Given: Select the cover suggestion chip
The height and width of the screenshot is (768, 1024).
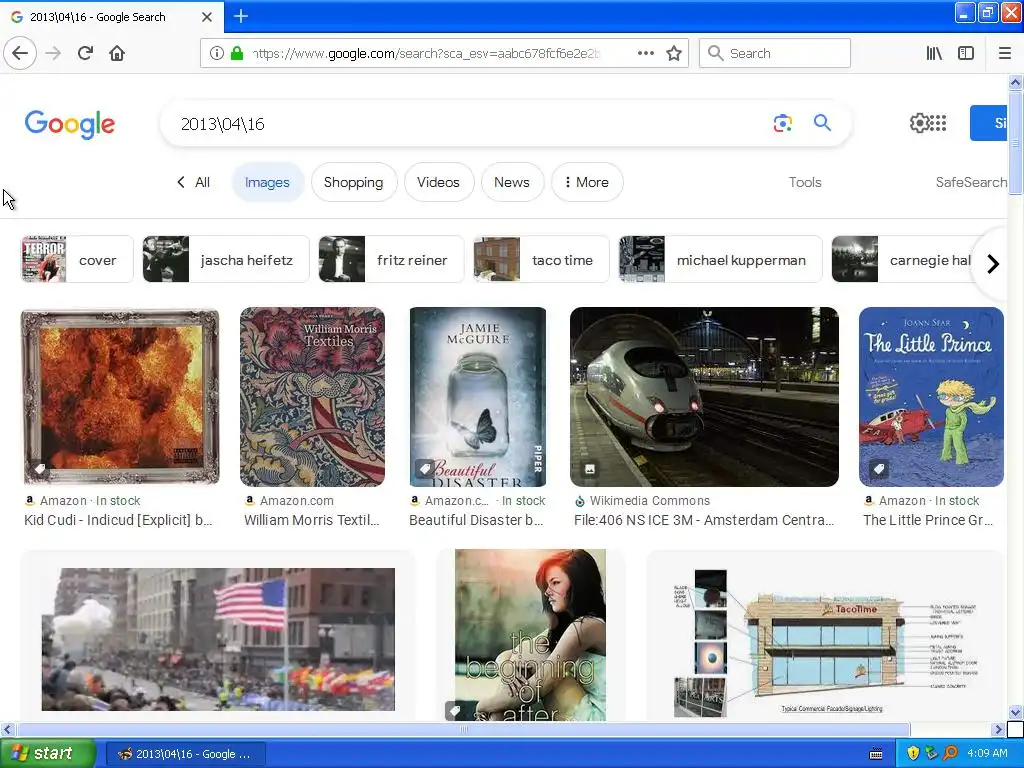Looking at the screenshot, I should pos(77,259).
